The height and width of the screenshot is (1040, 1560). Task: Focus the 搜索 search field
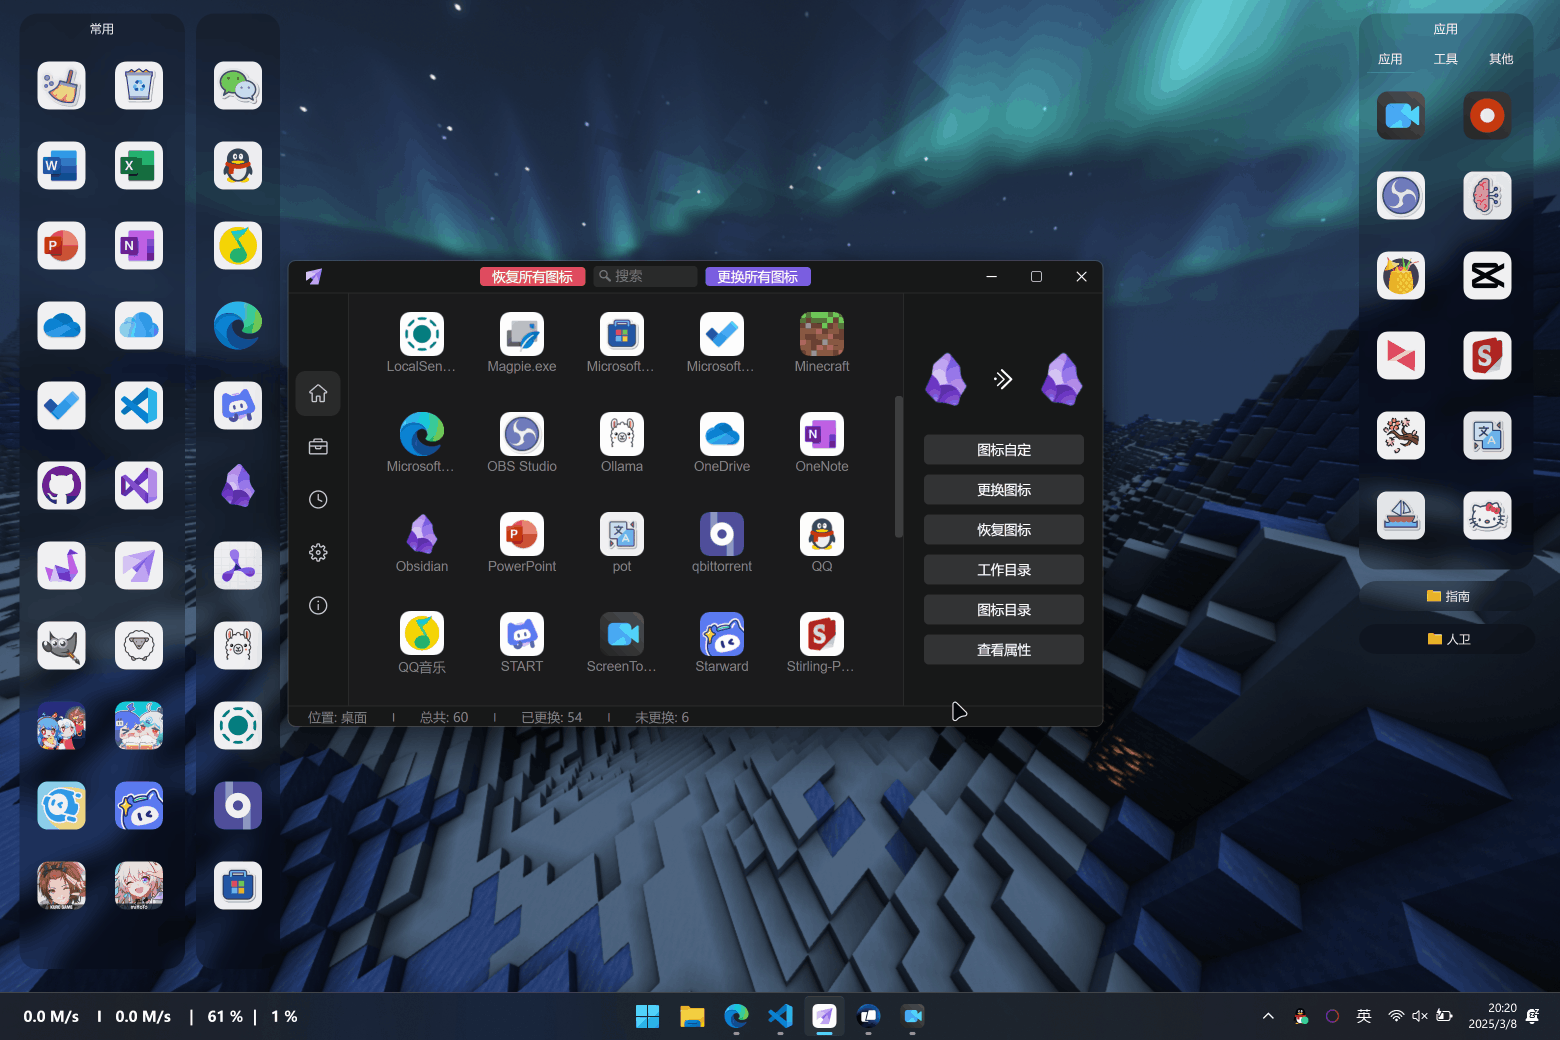click(645, 277)
